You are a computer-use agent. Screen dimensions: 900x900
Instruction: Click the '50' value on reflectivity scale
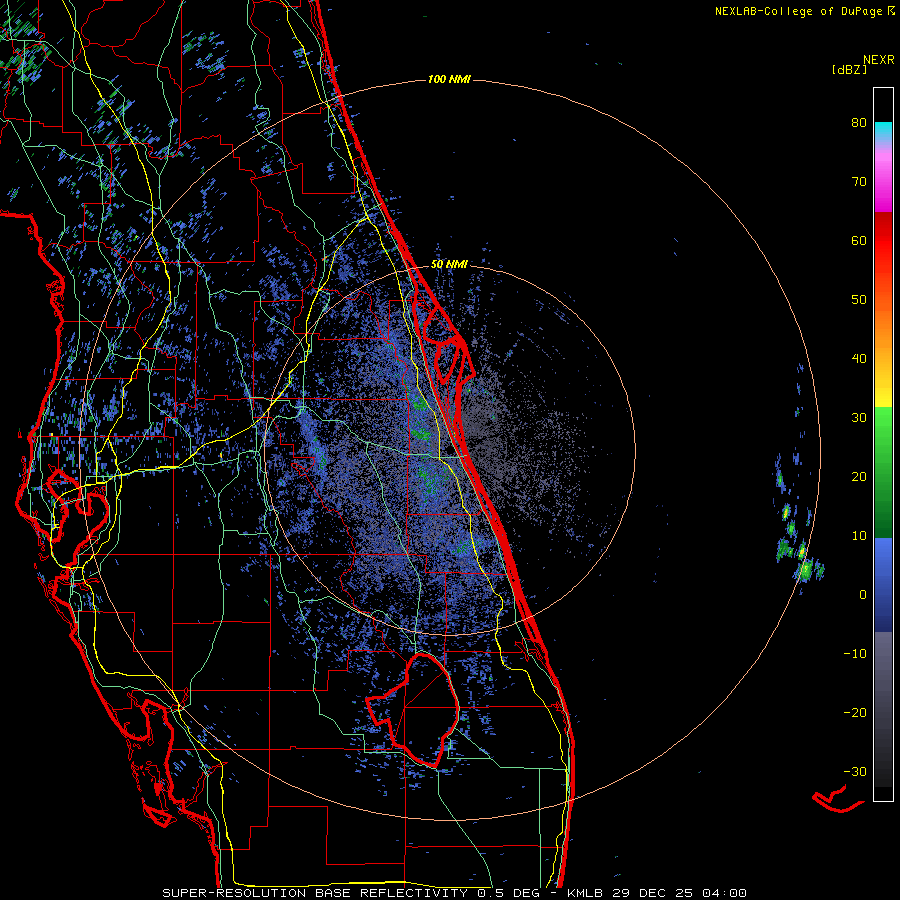(859, 300)
